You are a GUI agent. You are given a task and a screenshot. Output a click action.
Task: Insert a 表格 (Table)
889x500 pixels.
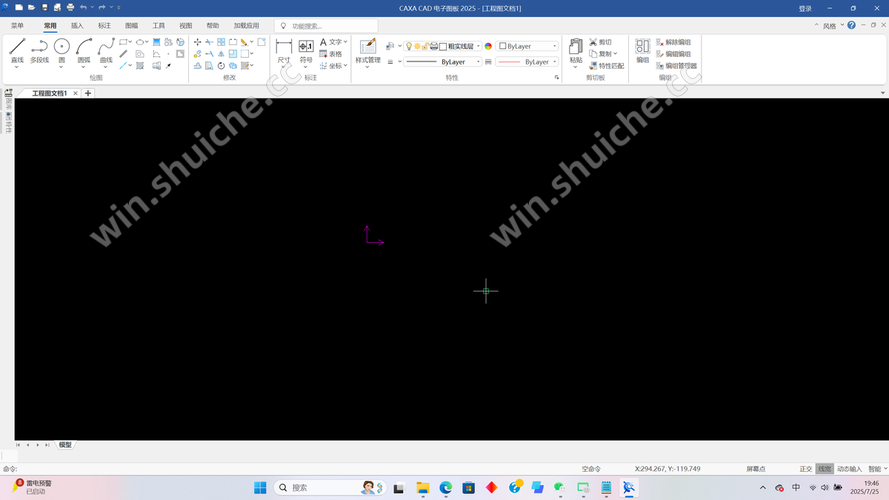[x=331, y=54]
